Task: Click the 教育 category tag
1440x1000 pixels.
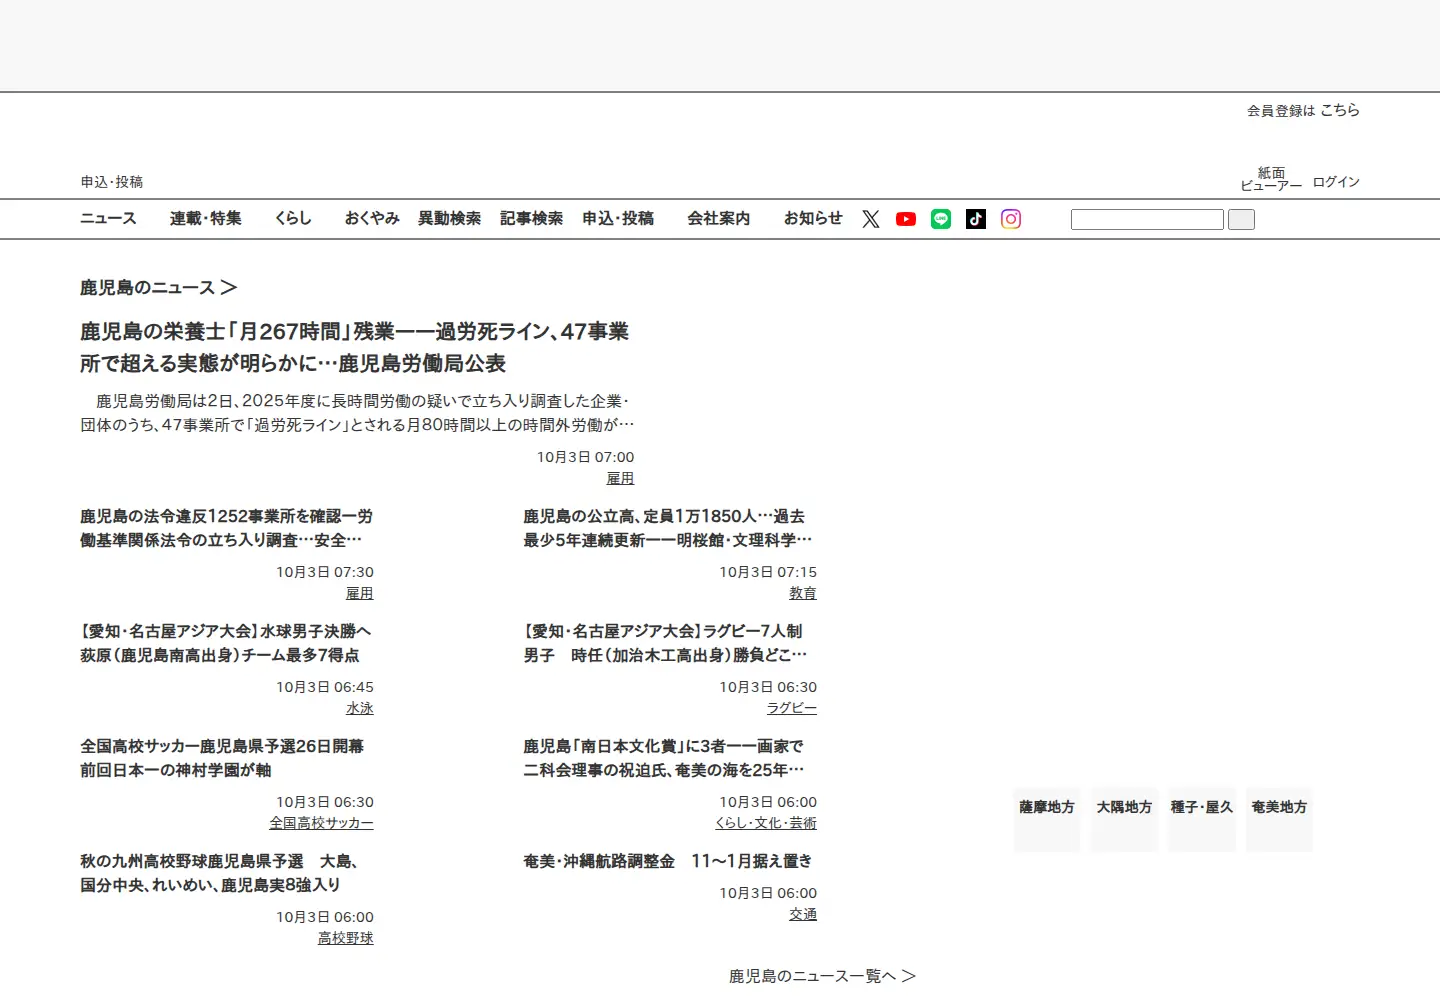Action: (803, 593)
